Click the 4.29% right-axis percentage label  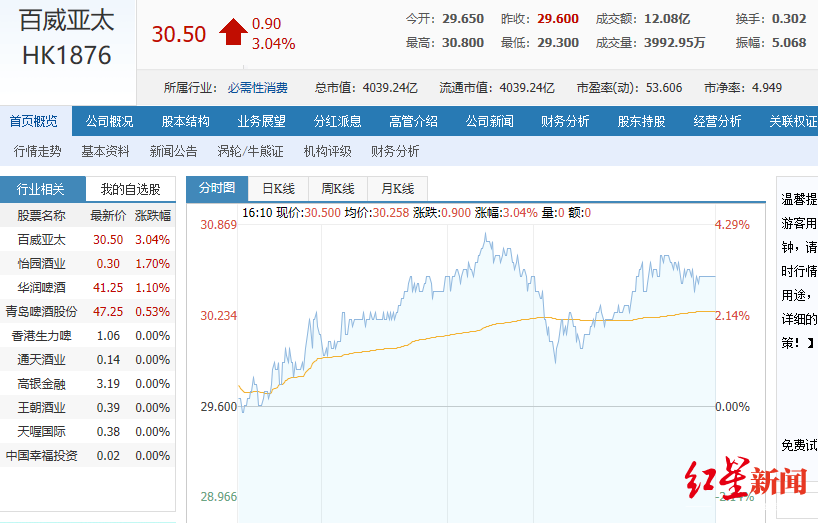(732, 225)
